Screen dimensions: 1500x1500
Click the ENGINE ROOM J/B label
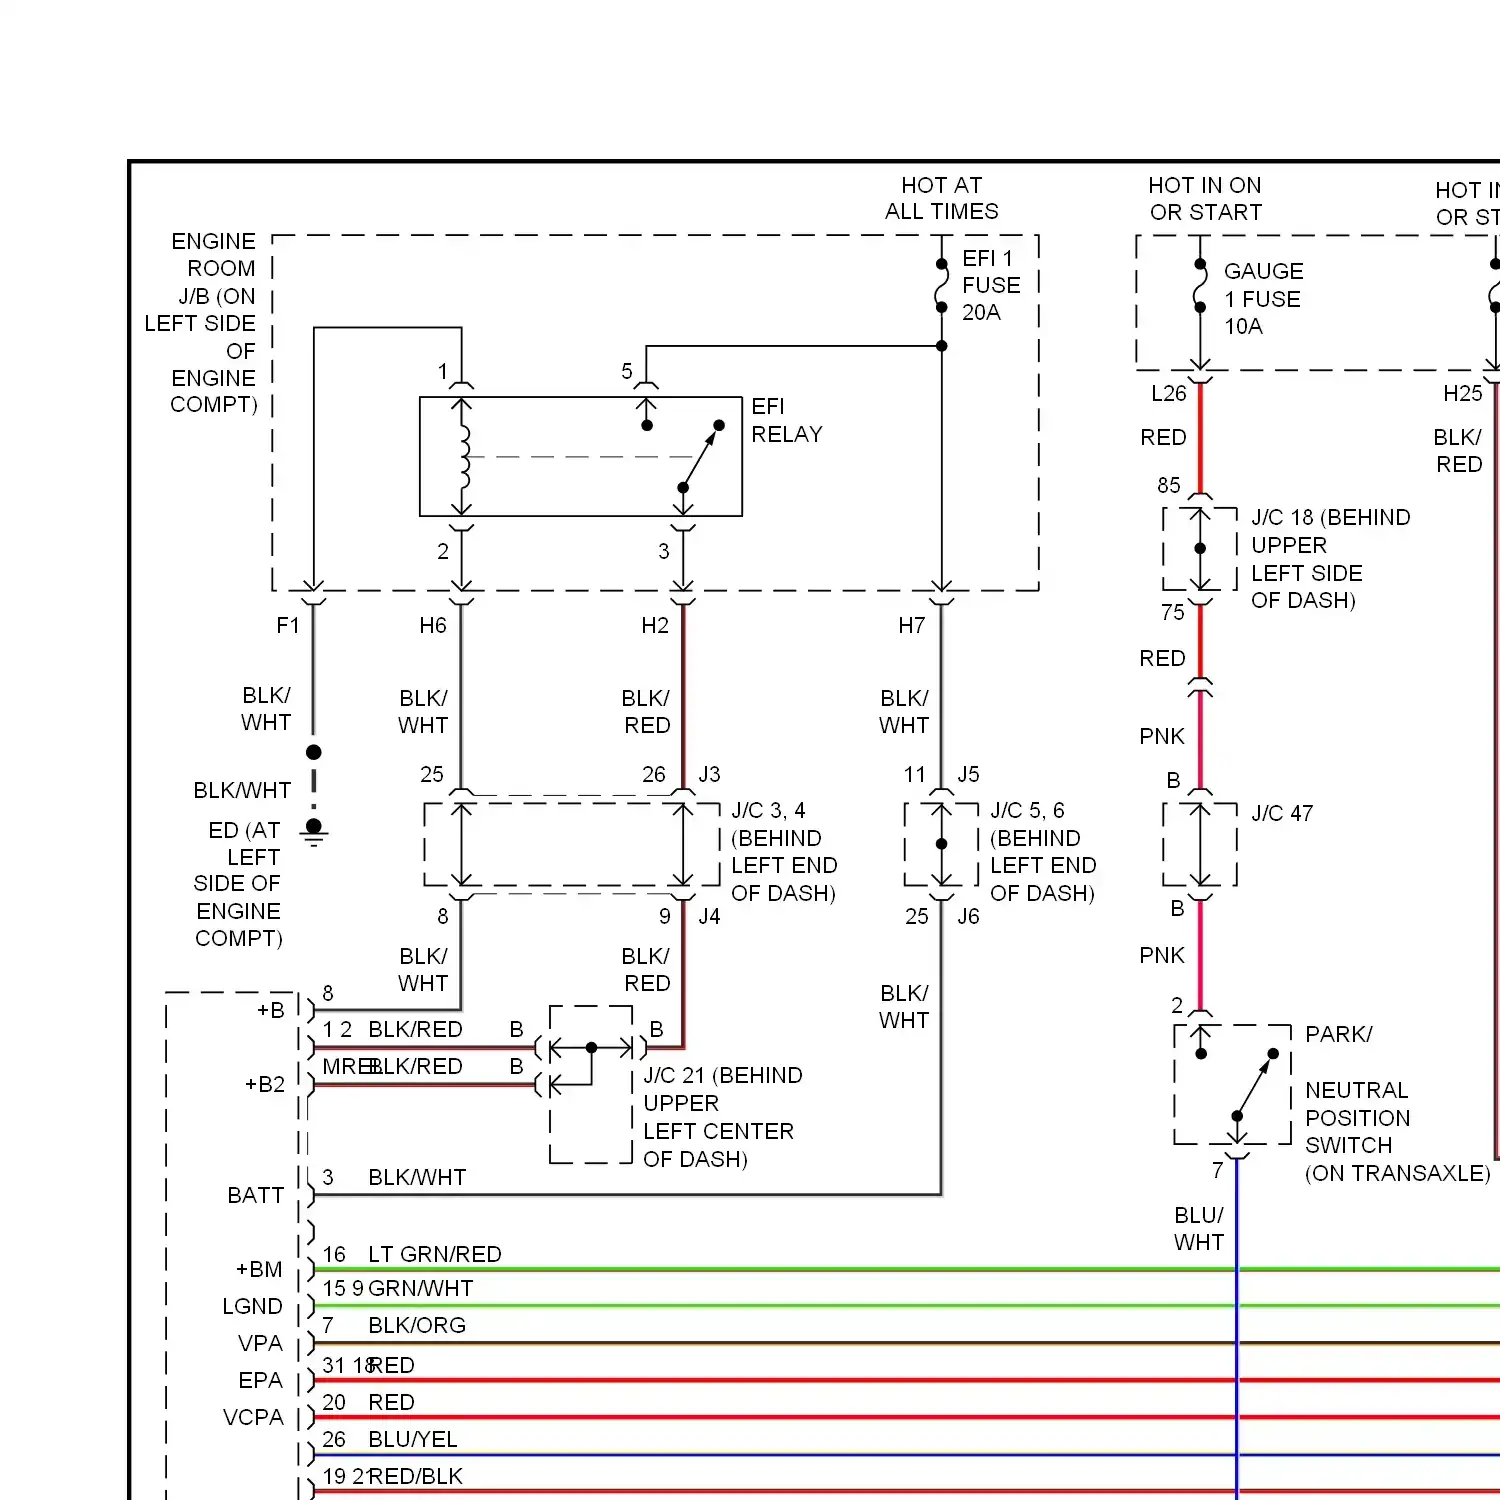[x=201, y=322]
